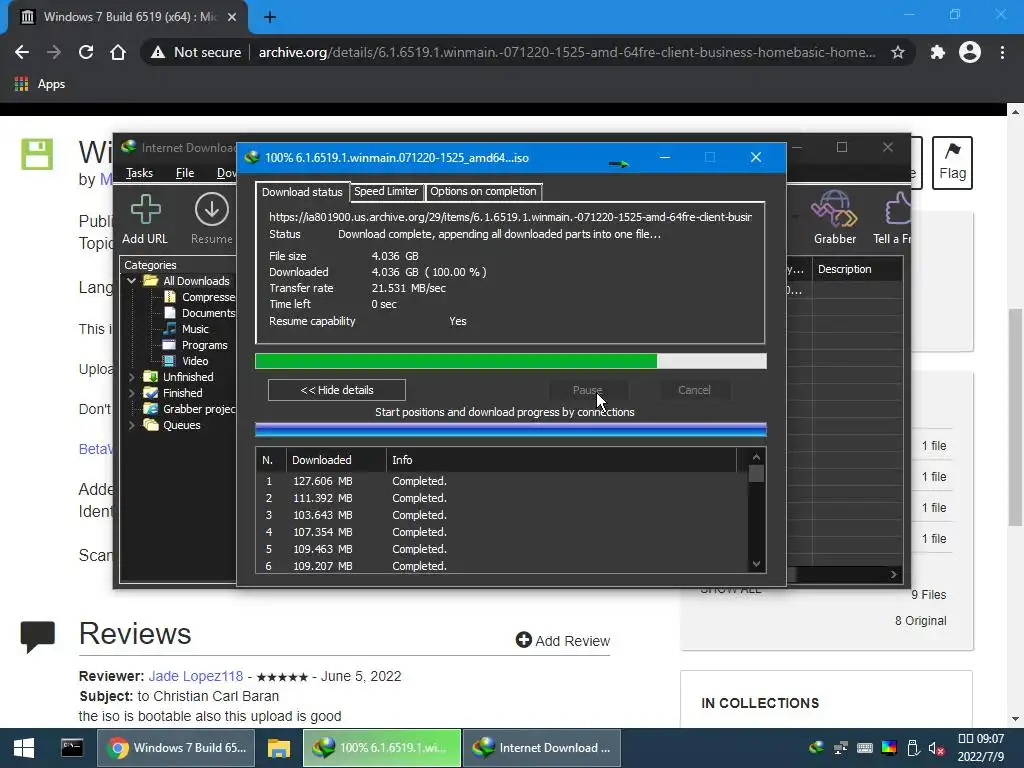Click the connections list scroll down arrow
The image size is (1024, 768).
click(x=756, y=564)
